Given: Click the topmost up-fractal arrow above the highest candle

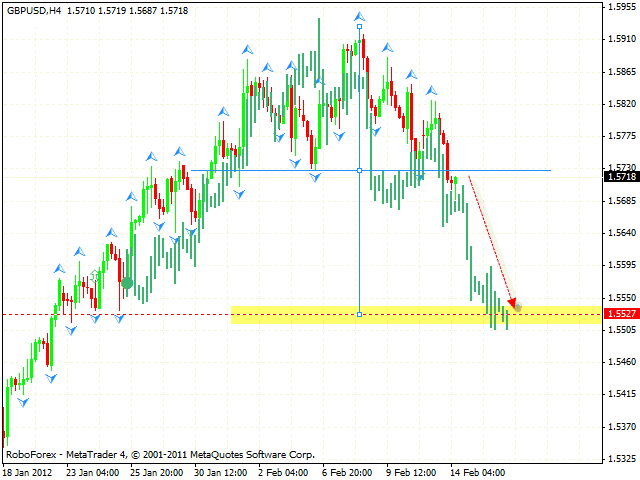Looking at the screenshot, I should (x=359, y=17).
